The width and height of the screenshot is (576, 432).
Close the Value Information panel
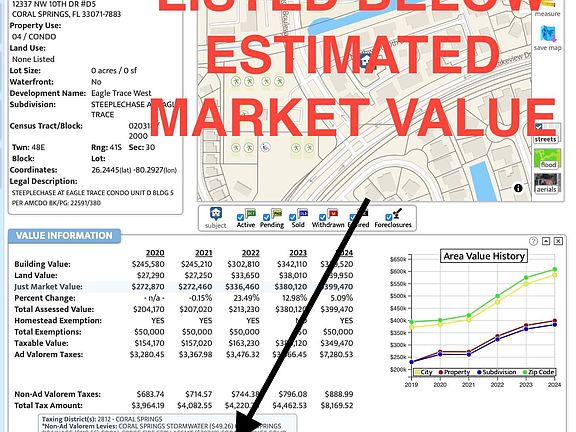point(558,241)
